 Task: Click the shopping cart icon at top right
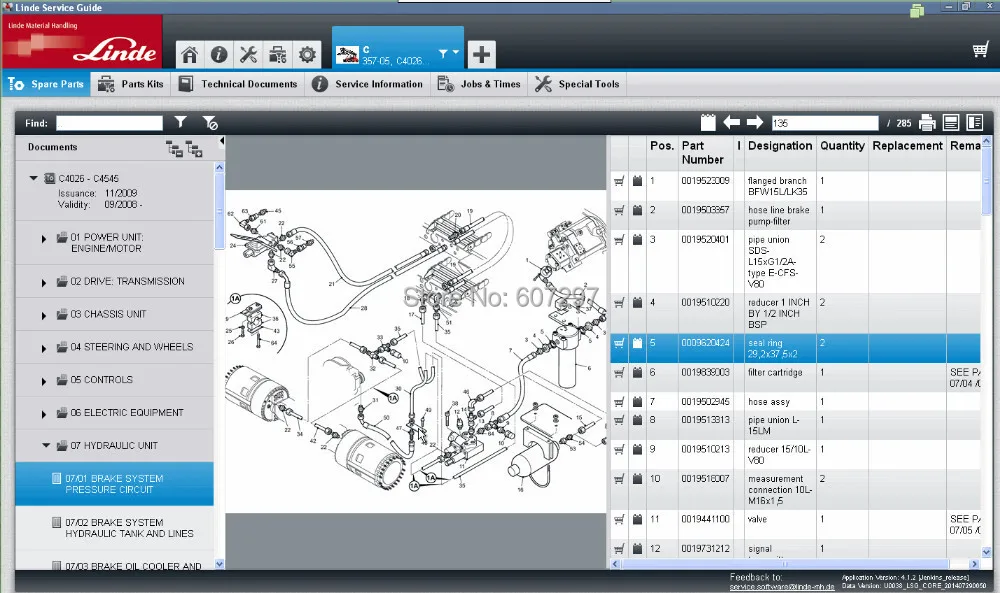[980, 50]
